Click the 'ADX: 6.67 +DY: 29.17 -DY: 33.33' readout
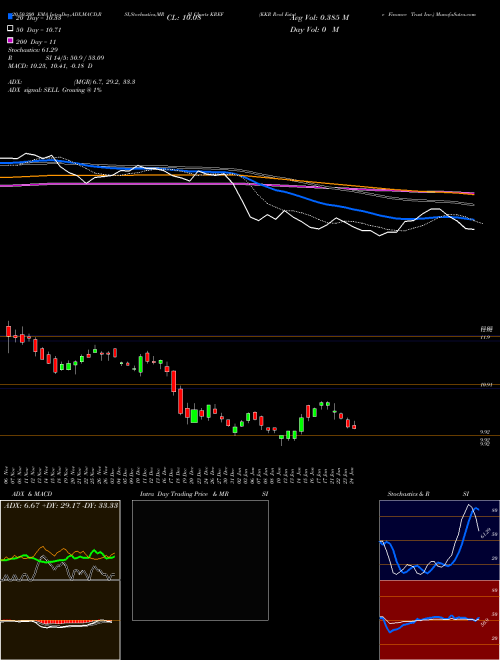The width and height of the screenshot is (500, 660). tap(61, 505)
